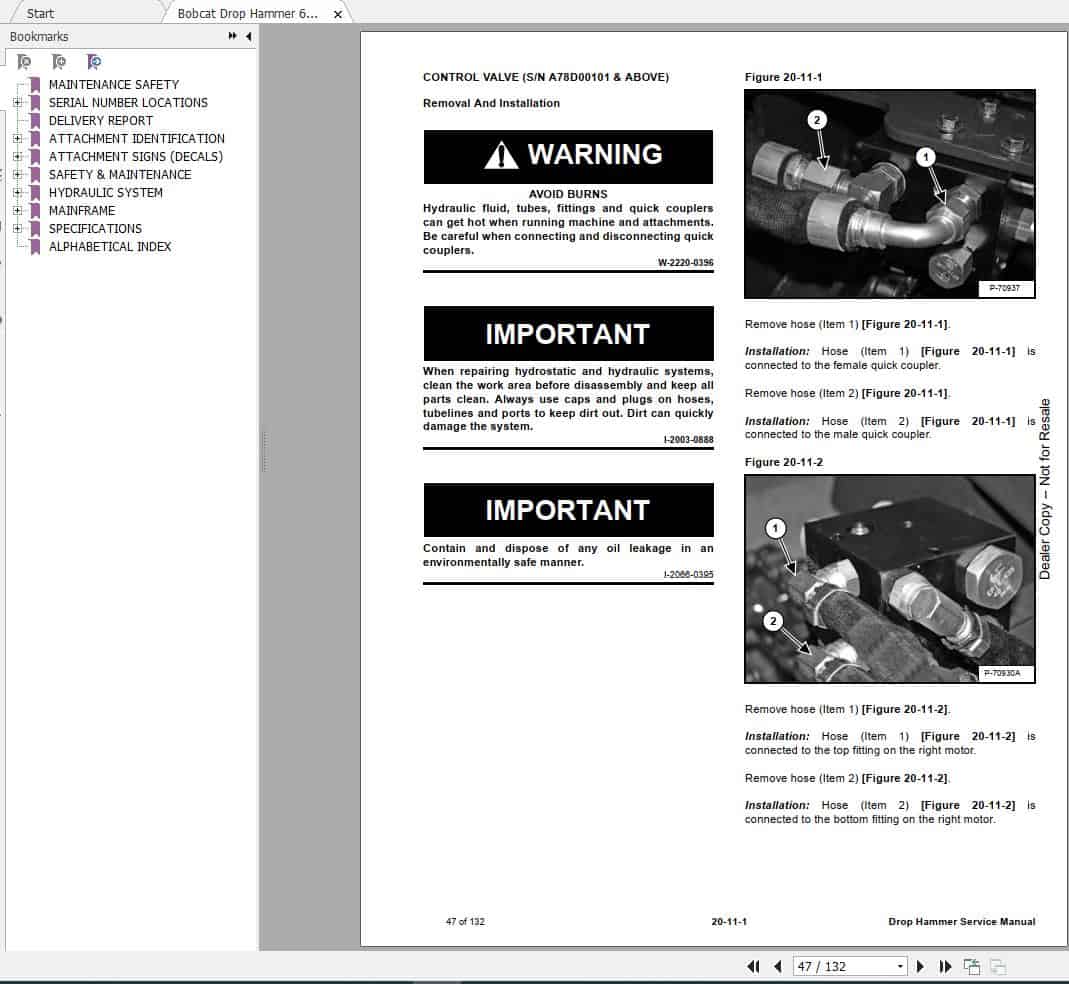Click the previous page arrow icon

[x=777, y=966]
